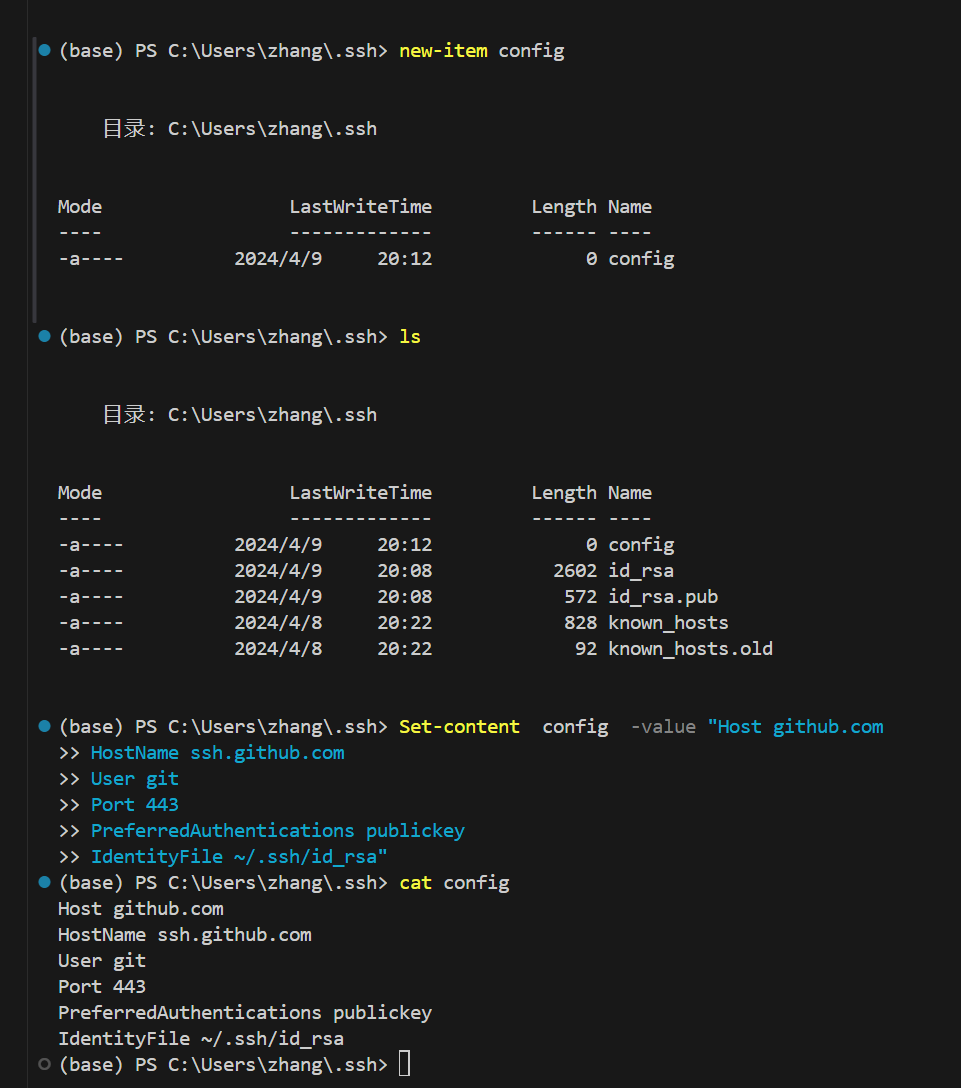The image size is (961, 1088).
Task: Click the blue decoration beside new-item config
Action: click(43, 49)
